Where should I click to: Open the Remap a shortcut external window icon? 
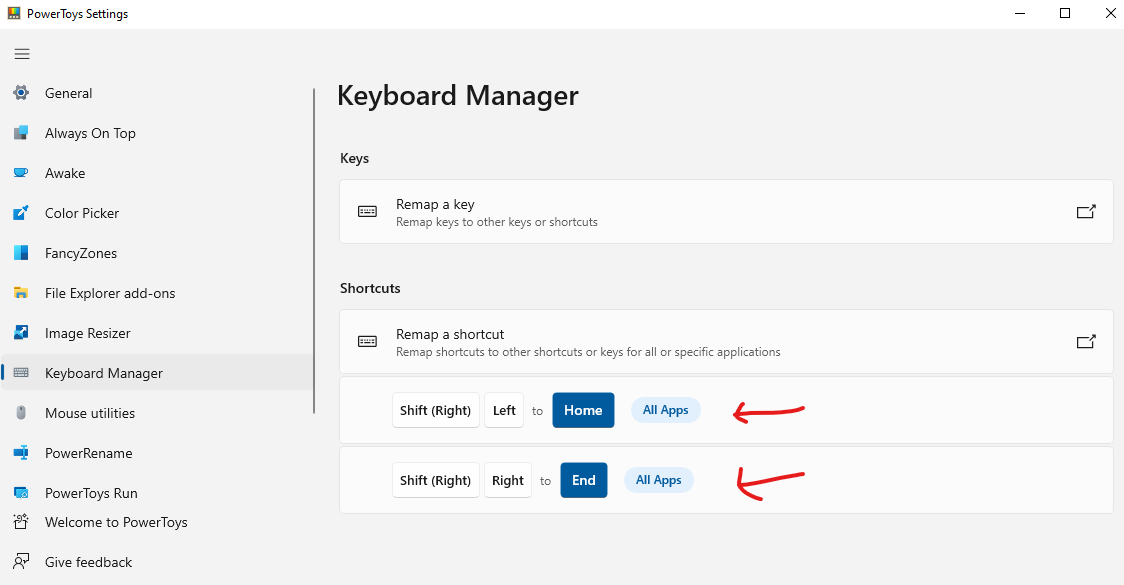(x=1086, y=341)
